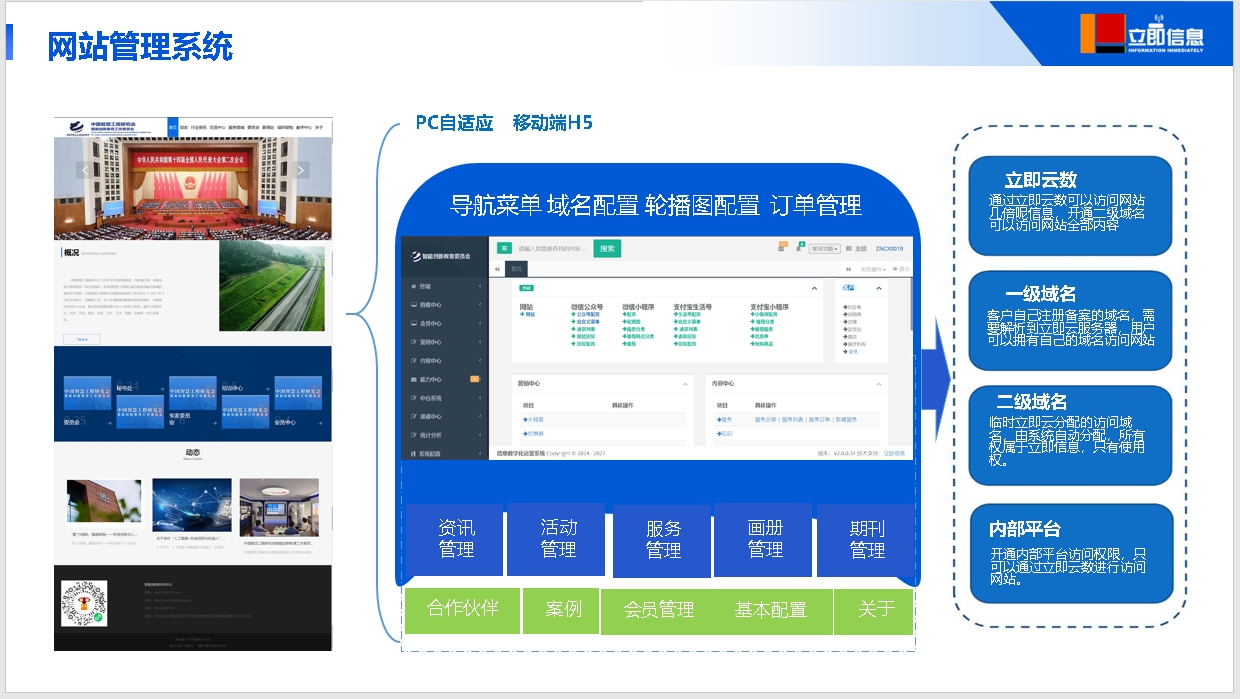Click the forward double-arrow on tab bar
This screenshot has width=1240, height=699.
pyautogui.click(x=848, y=269)
